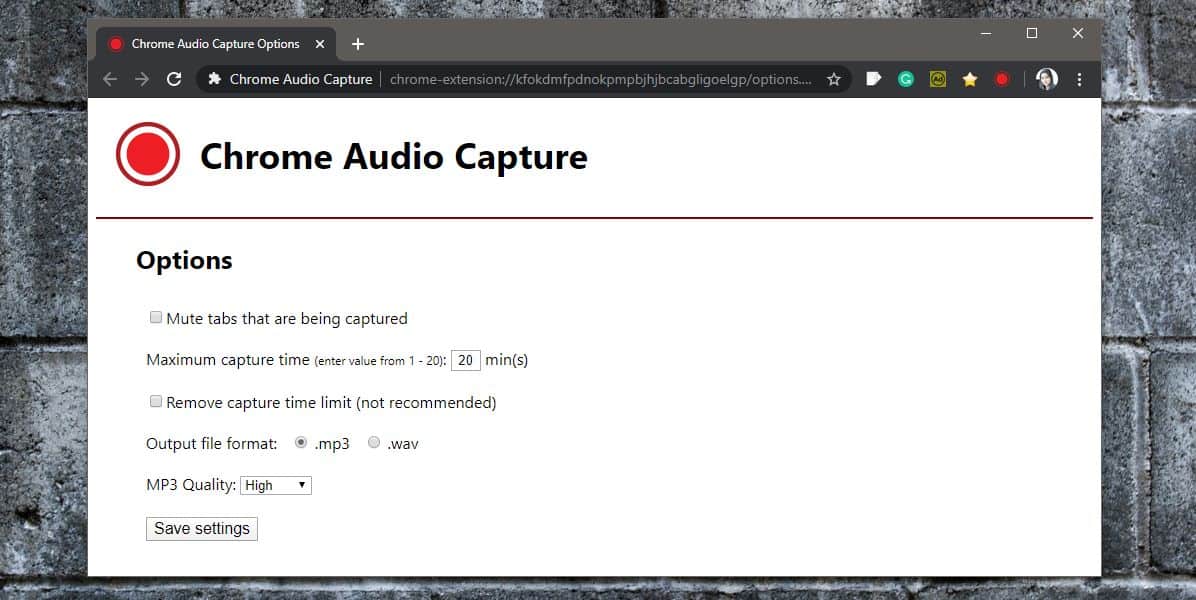The height and width of the screenshot is (600, 1196).
Task: Minimize the Chrome window
Action: 986,34
